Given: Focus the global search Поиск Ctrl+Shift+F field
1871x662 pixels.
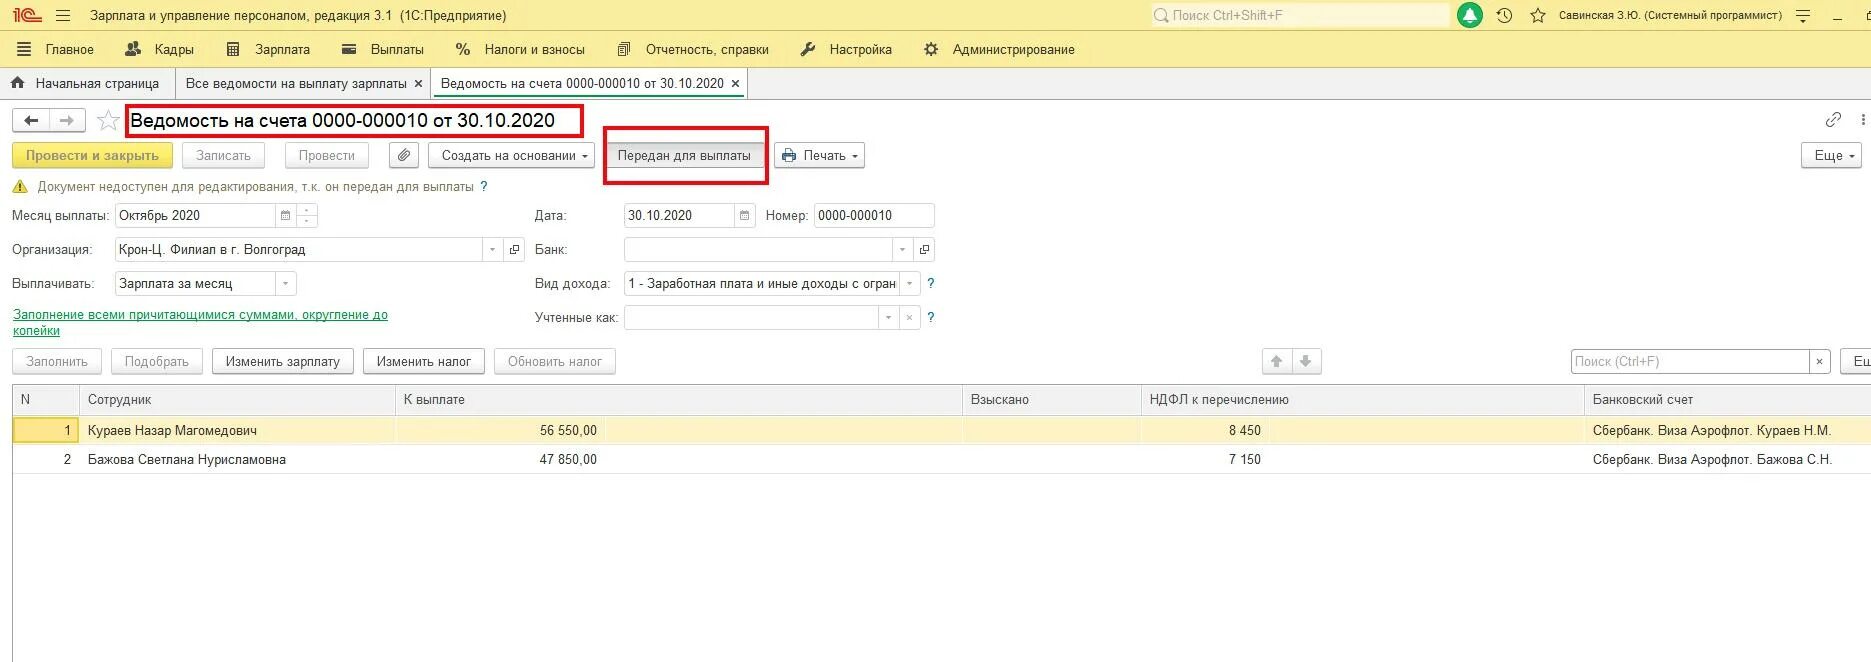Looking at the screenshot, I should tap(1299, 15).
